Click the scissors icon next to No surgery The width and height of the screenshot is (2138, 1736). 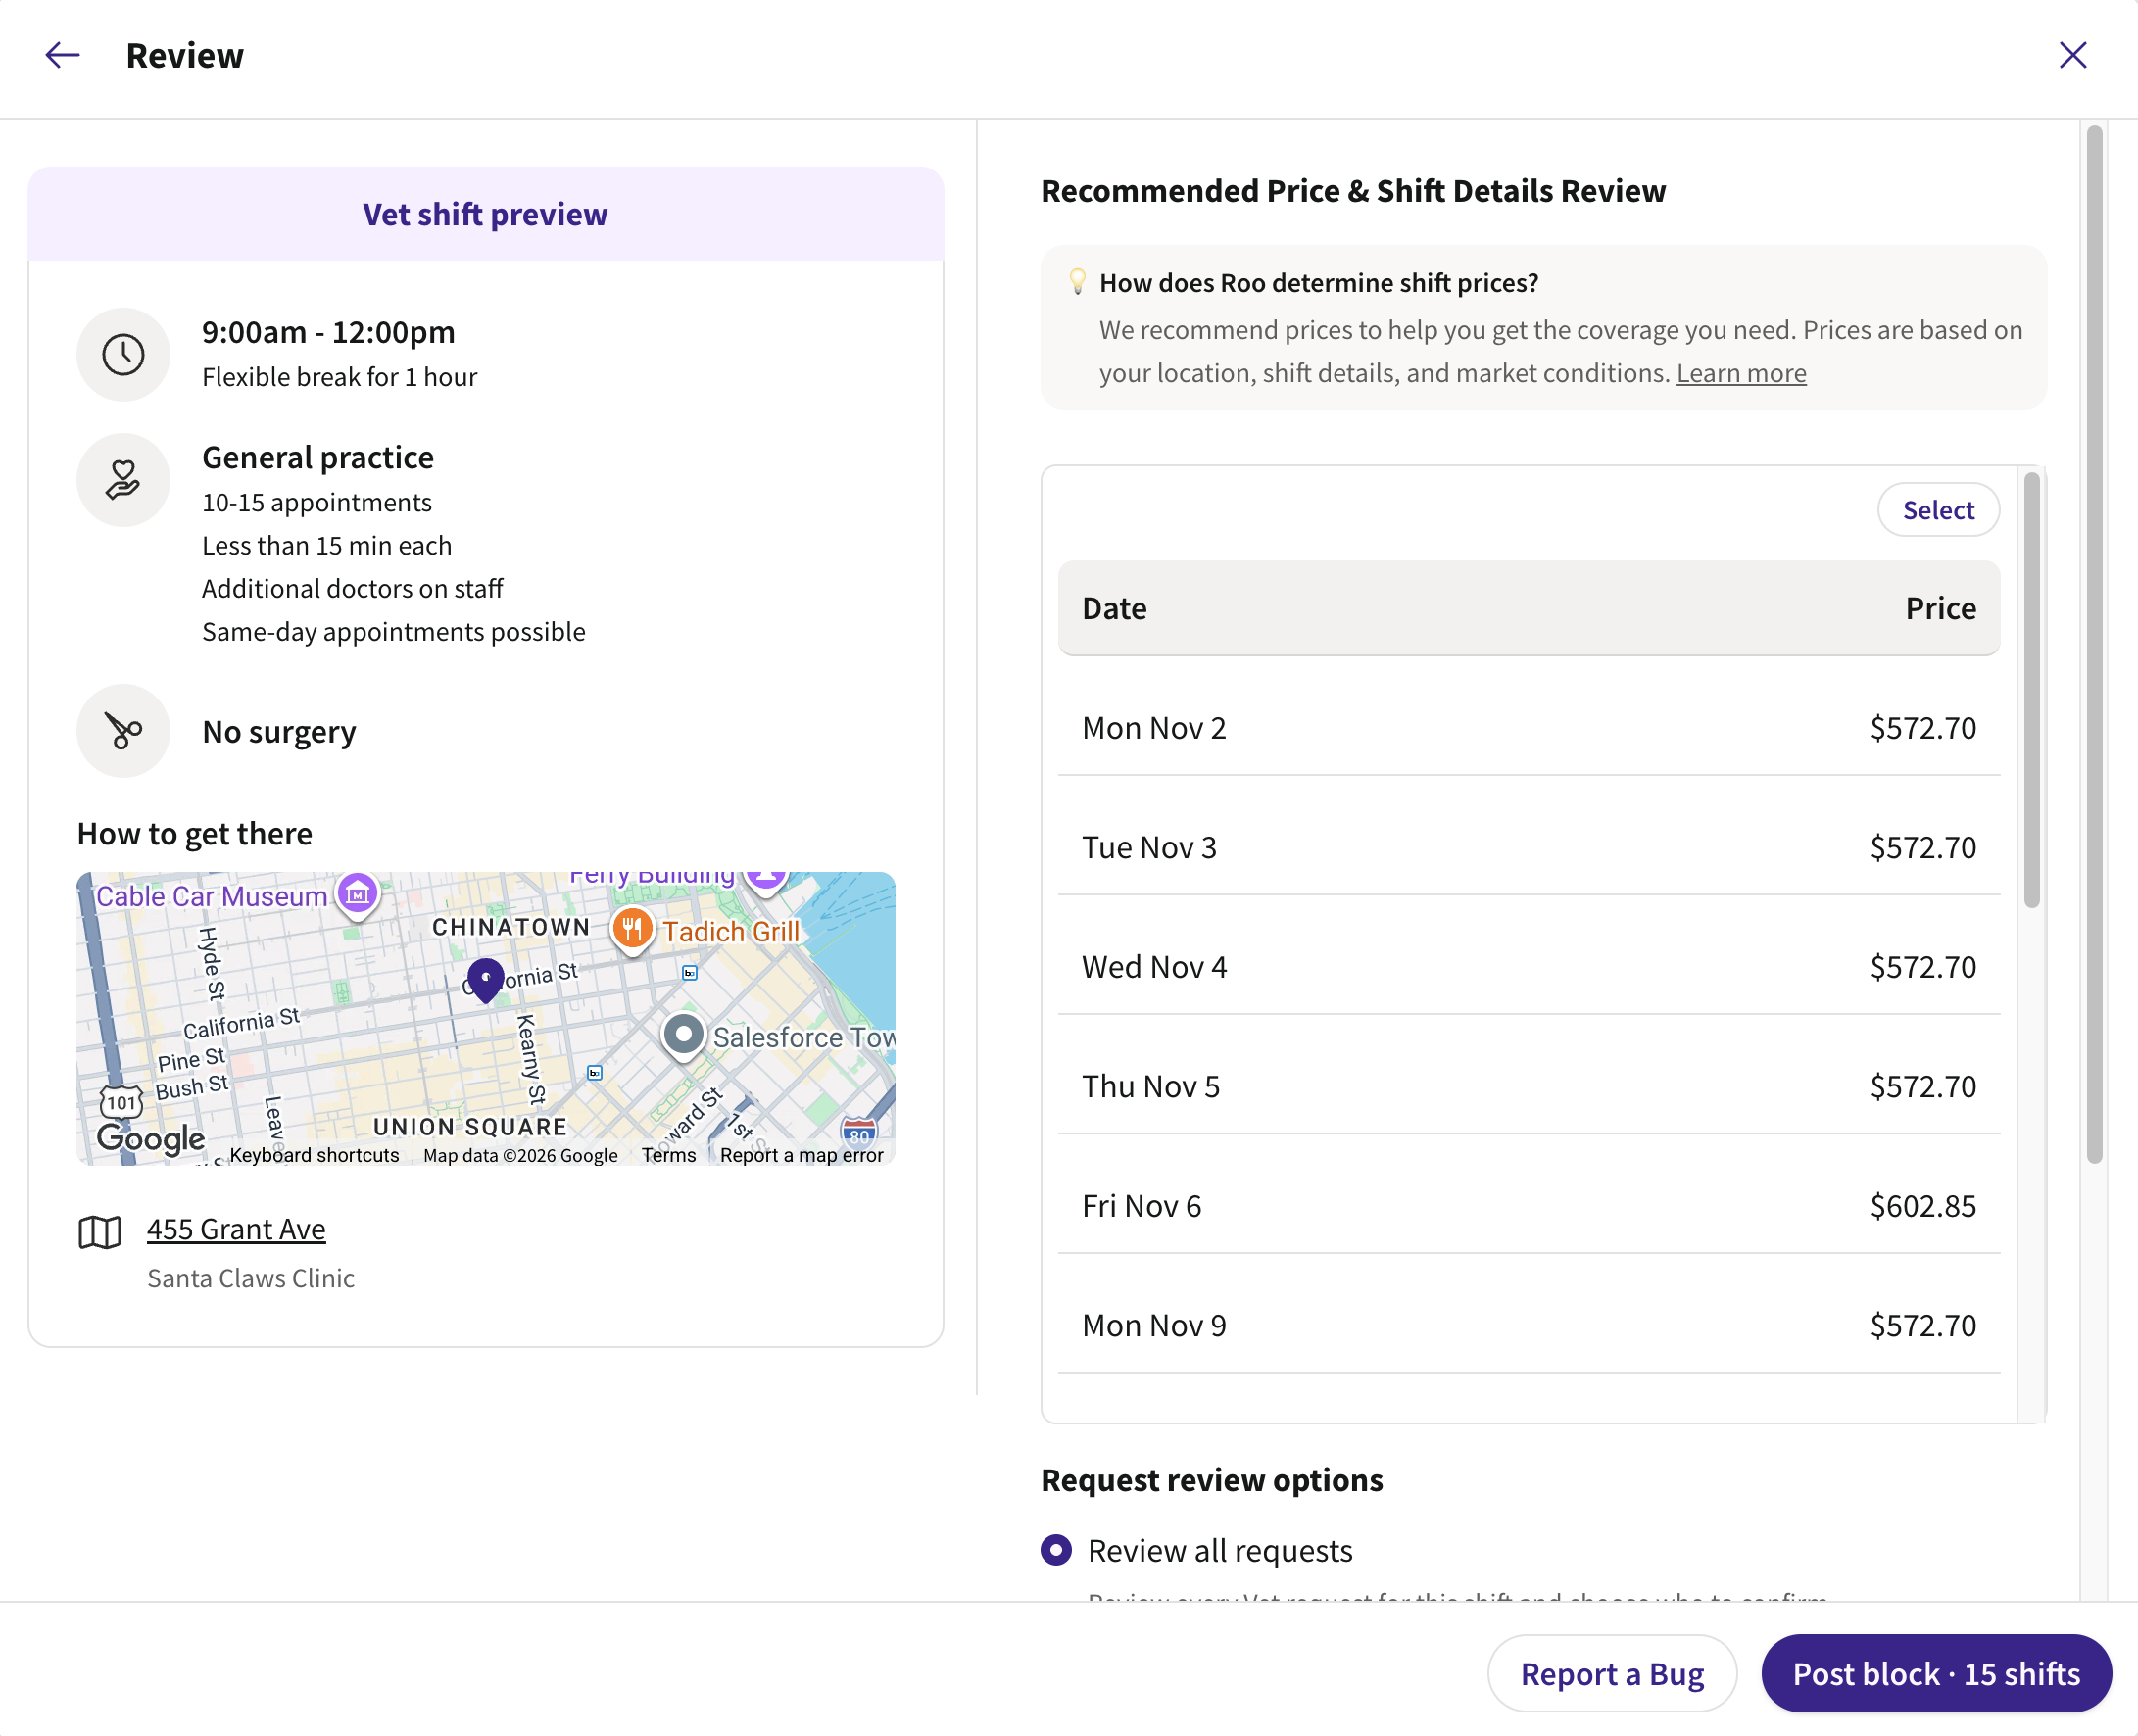(123, 731)
